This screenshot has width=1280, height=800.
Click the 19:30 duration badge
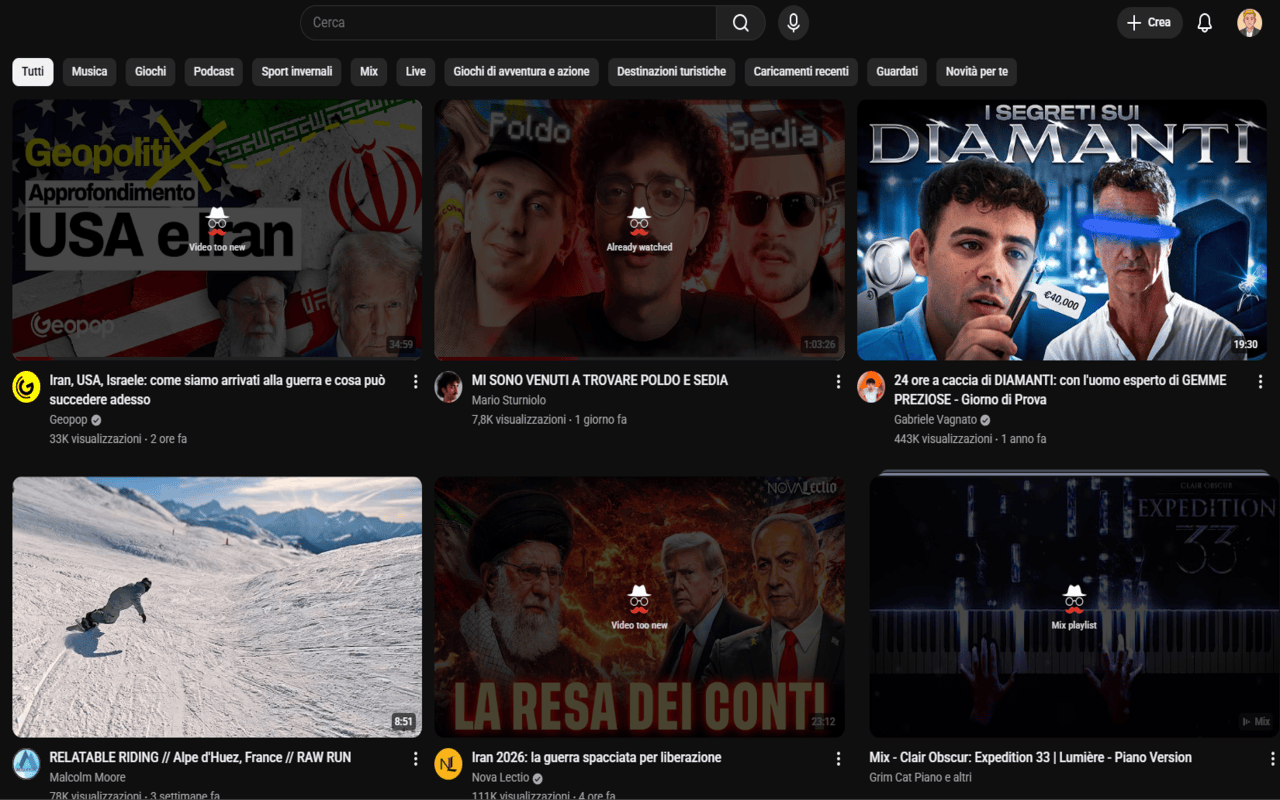tap(1245, 344)
